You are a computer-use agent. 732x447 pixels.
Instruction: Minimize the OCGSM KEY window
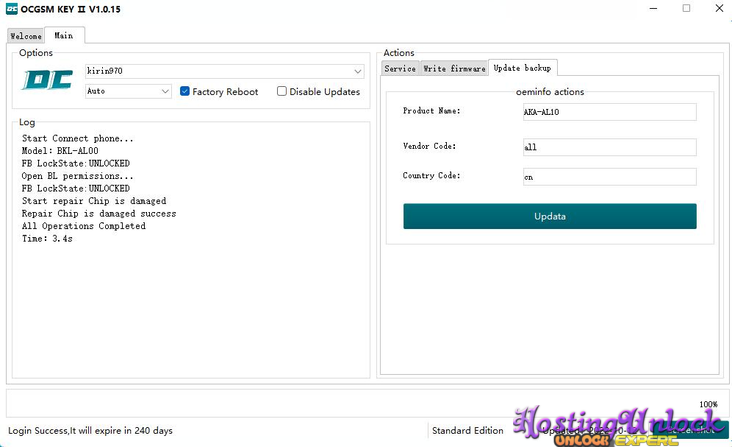coord(653,8)
